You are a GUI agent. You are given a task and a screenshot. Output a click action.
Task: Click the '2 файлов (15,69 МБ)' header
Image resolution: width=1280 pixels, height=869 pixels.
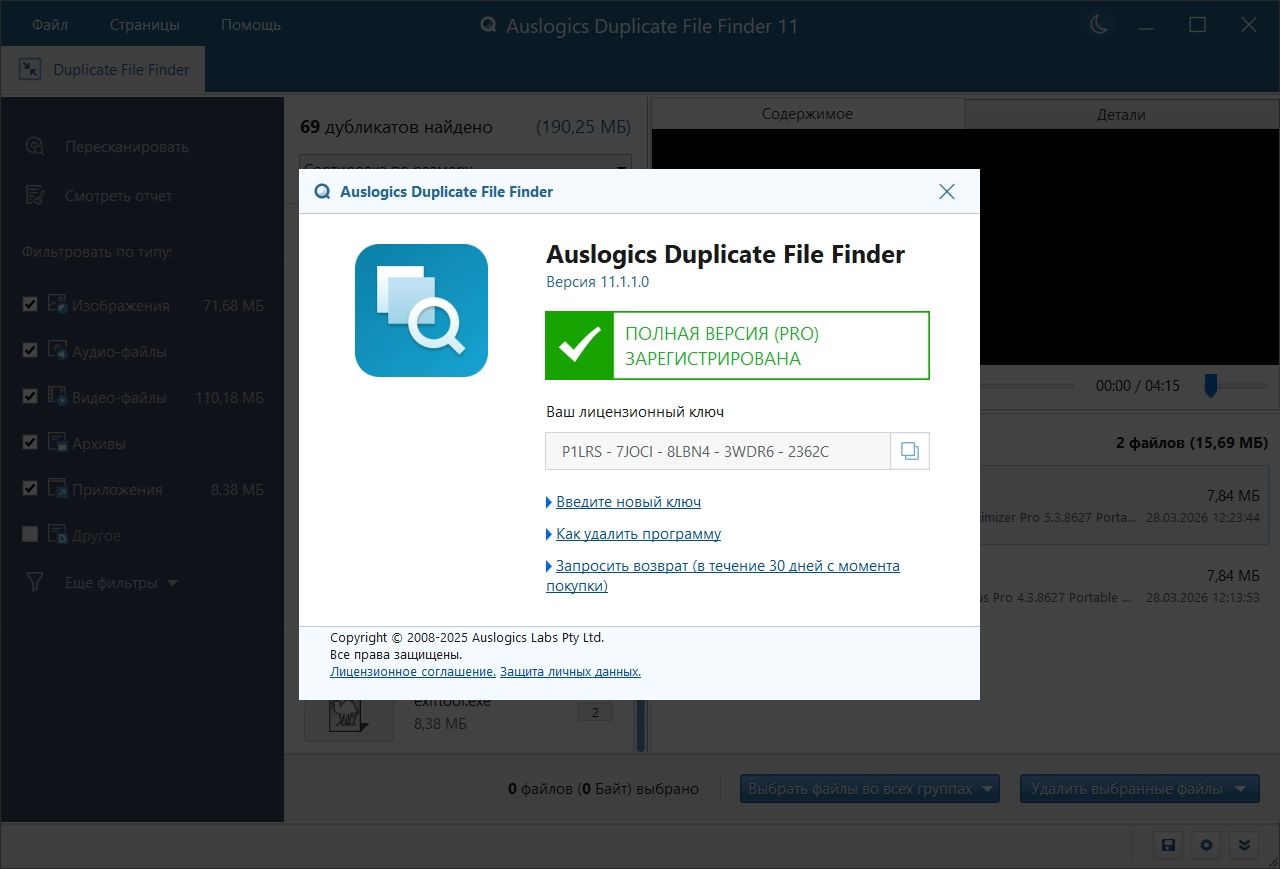point(1192,442)
